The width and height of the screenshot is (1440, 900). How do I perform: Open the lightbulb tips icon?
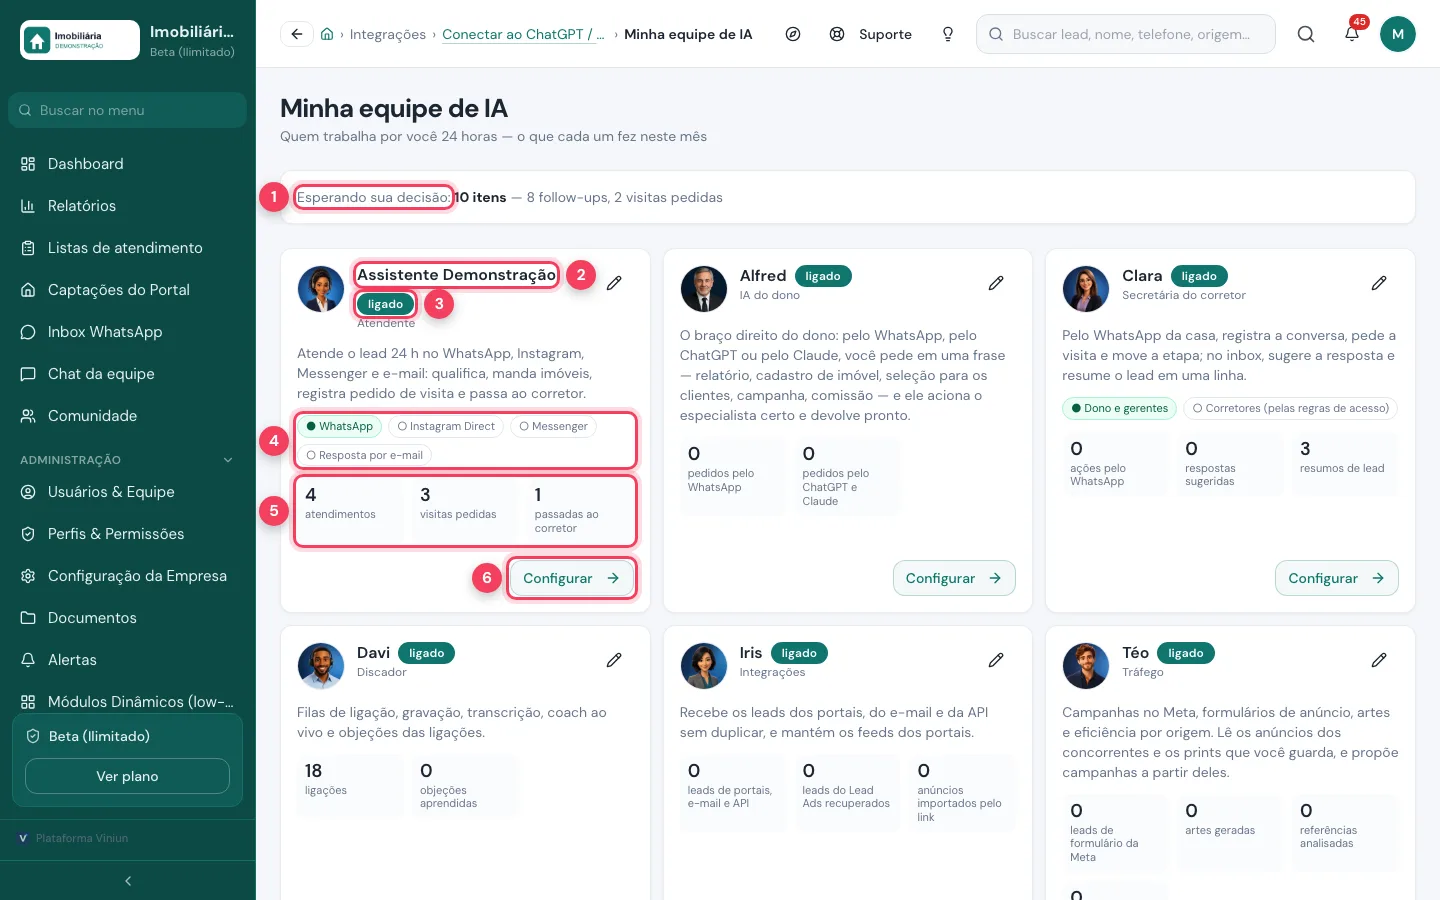coord(948,34)
